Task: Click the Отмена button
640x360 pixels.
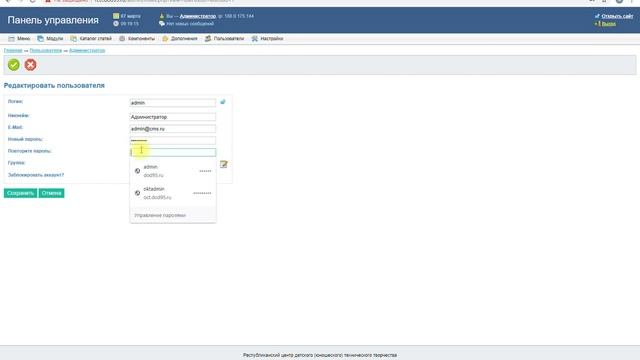Action: (51, 193)
